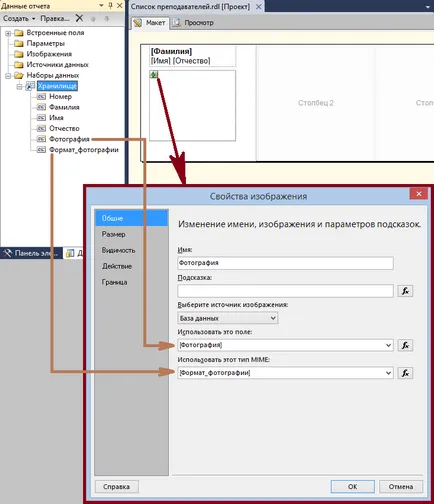
Task: Click the OK button
Action: click(x=353, y=486)
